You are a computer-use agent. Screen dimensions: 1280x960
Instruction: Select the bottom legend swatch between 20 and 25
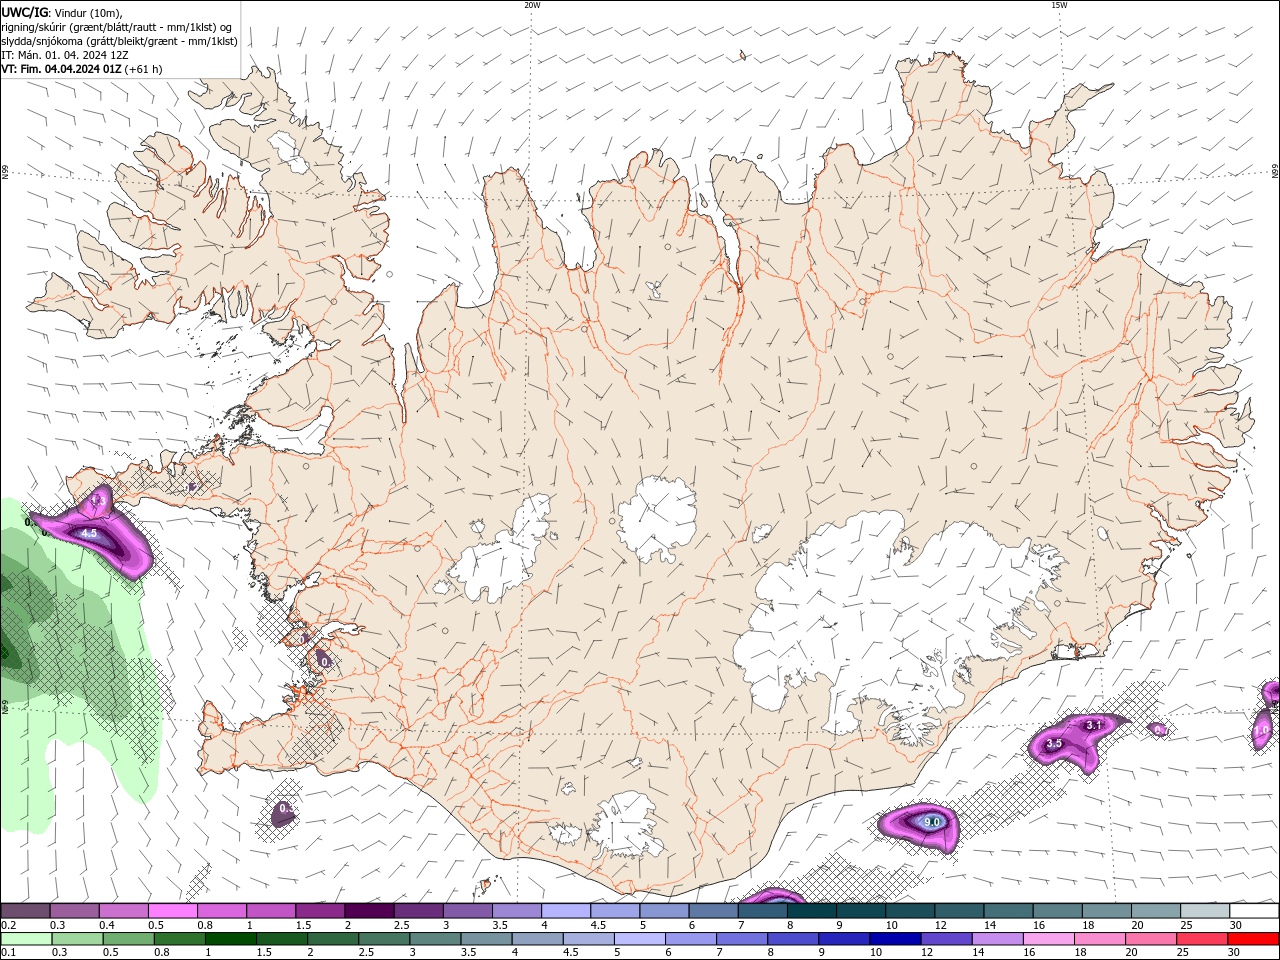tap(1151, 939)
